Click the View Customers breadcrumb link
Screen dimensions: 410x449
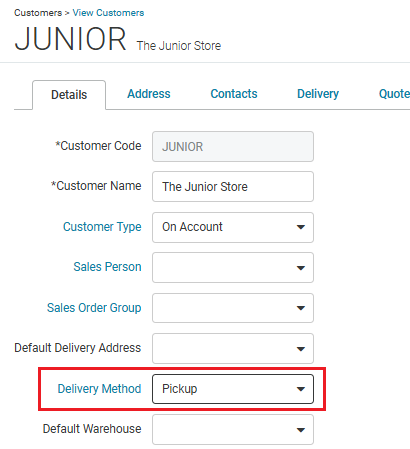[108, 13]
